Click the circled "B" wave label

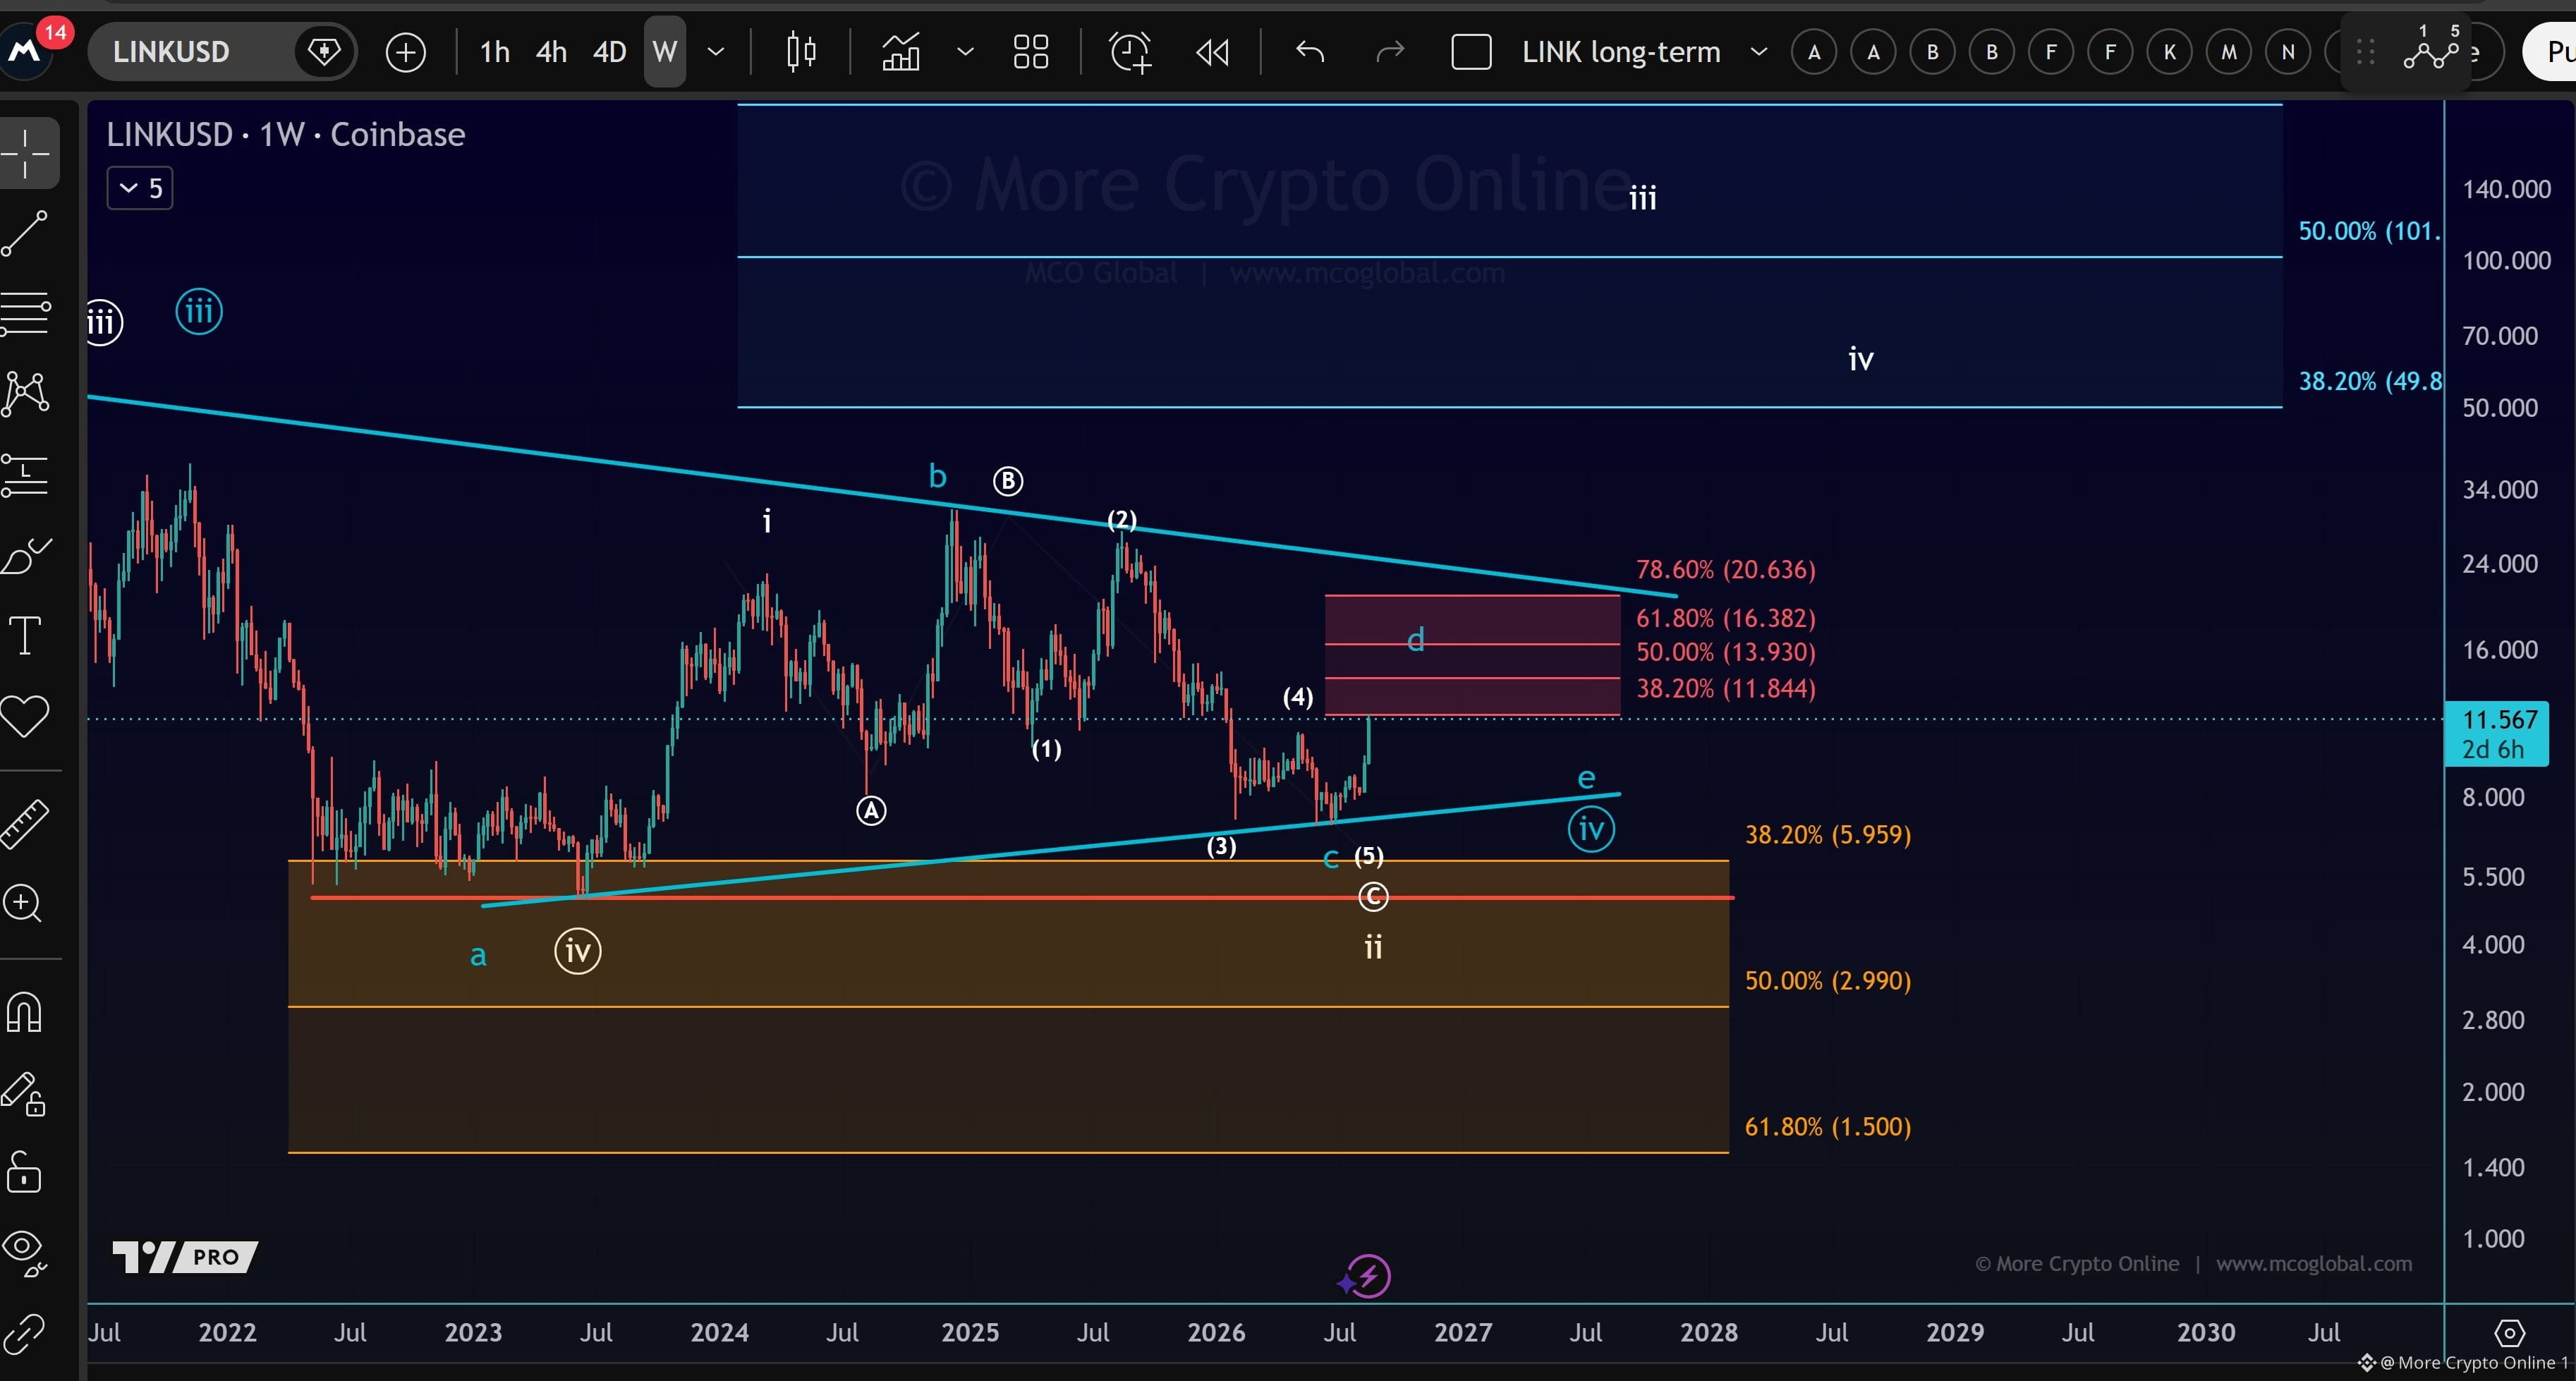tap(1007, 481)
